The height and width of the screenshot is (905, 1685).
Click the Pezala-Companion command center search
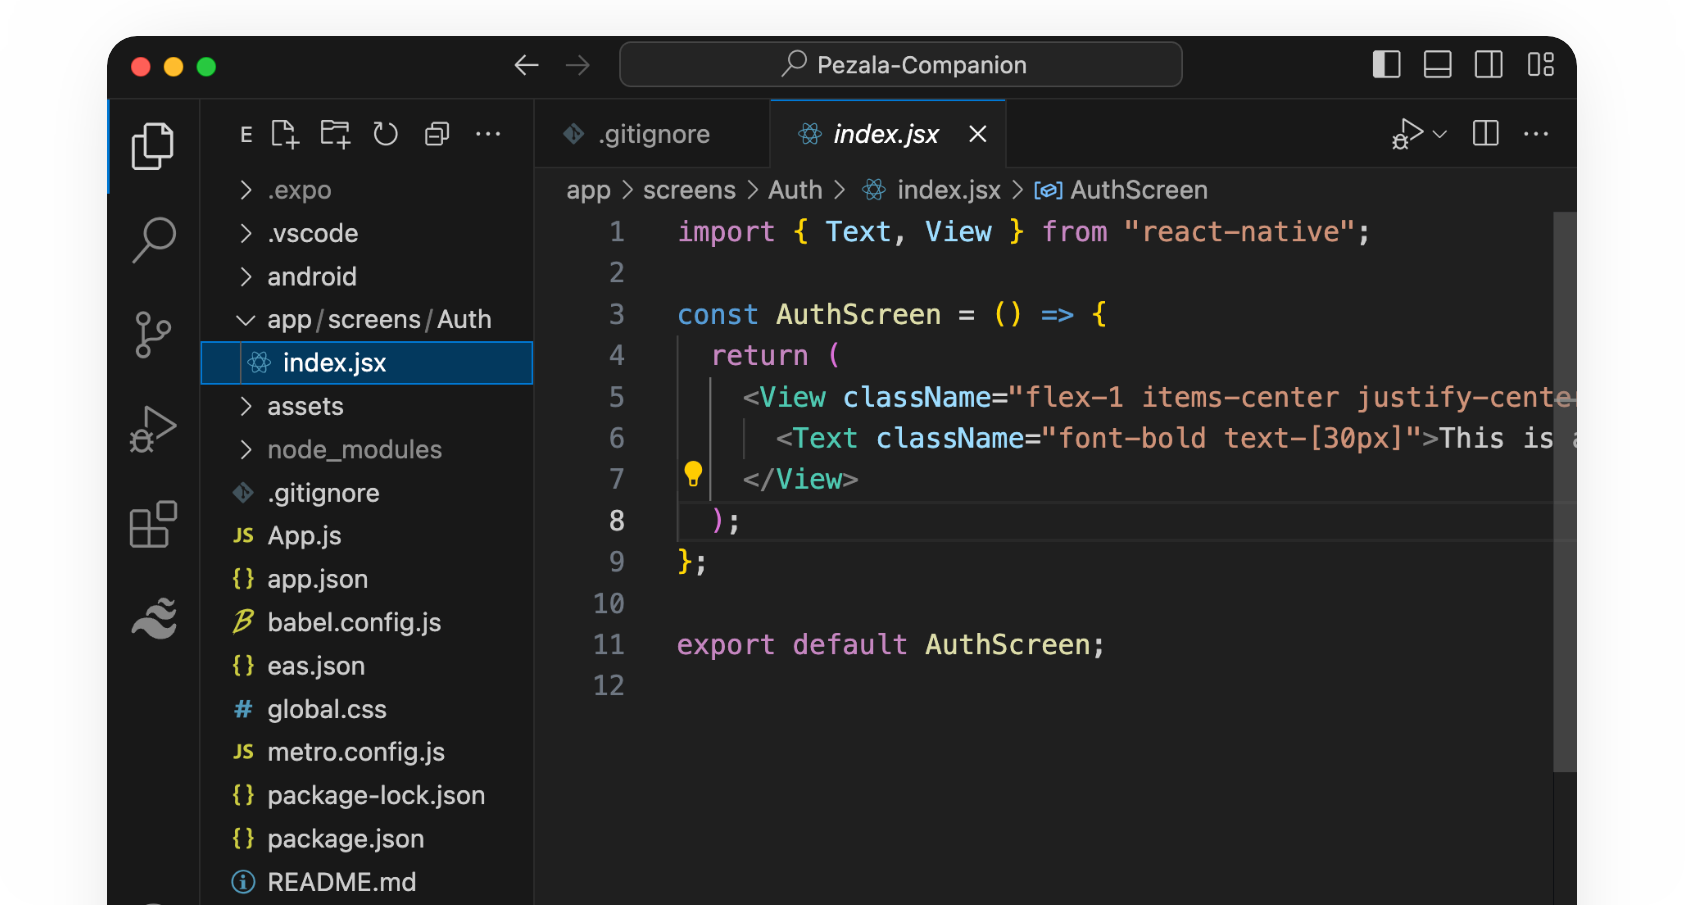coord(901,65)
